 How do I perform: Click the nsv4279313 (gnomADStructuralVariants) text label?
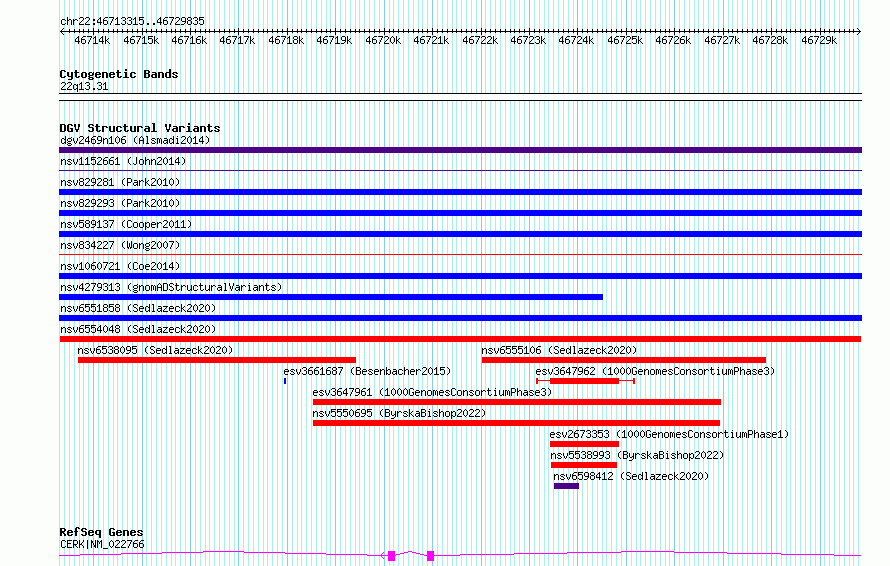pos(171,287)
